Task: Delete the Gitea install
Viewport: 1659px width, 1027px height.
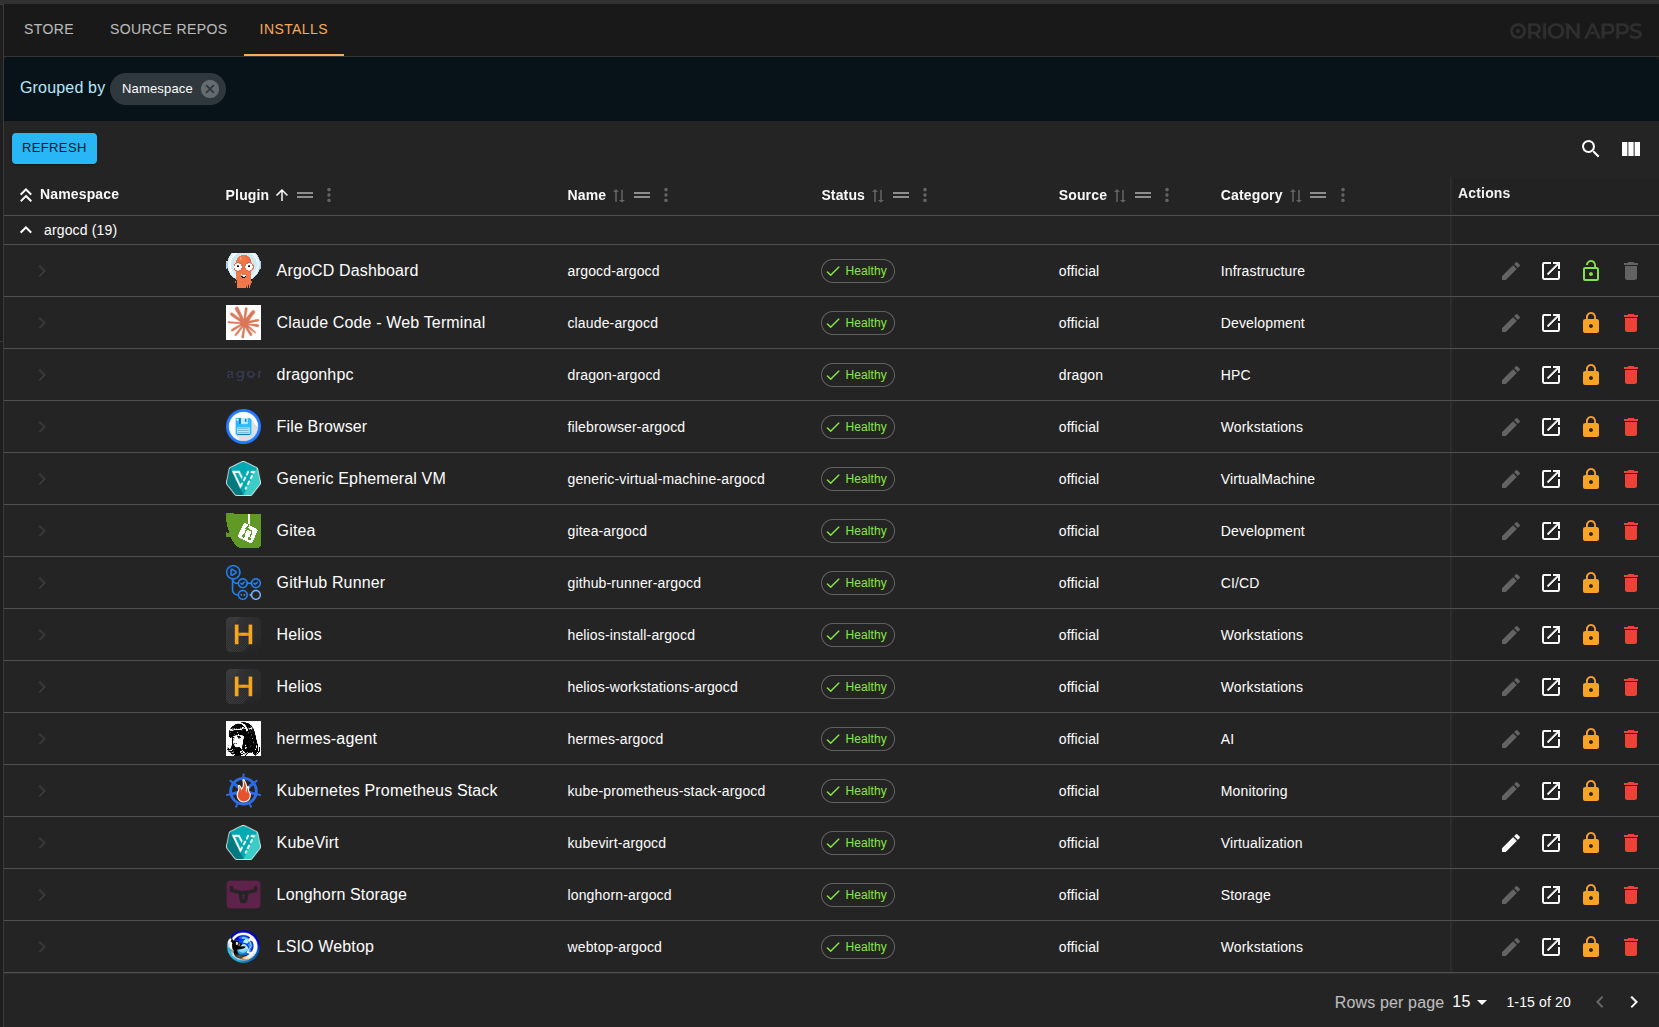Action: point(1631,531)
